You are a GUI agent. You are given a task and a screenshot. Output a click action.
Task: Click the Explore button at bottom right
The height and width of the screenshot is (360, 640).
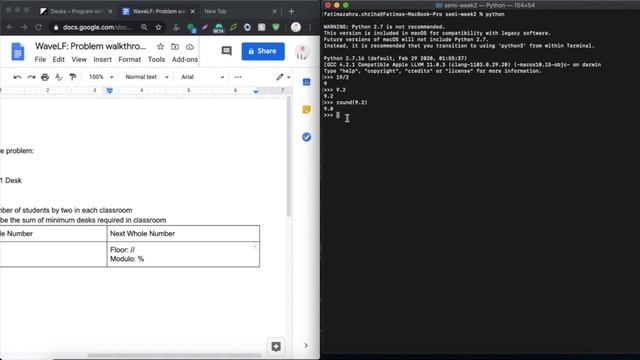[276, 347]
